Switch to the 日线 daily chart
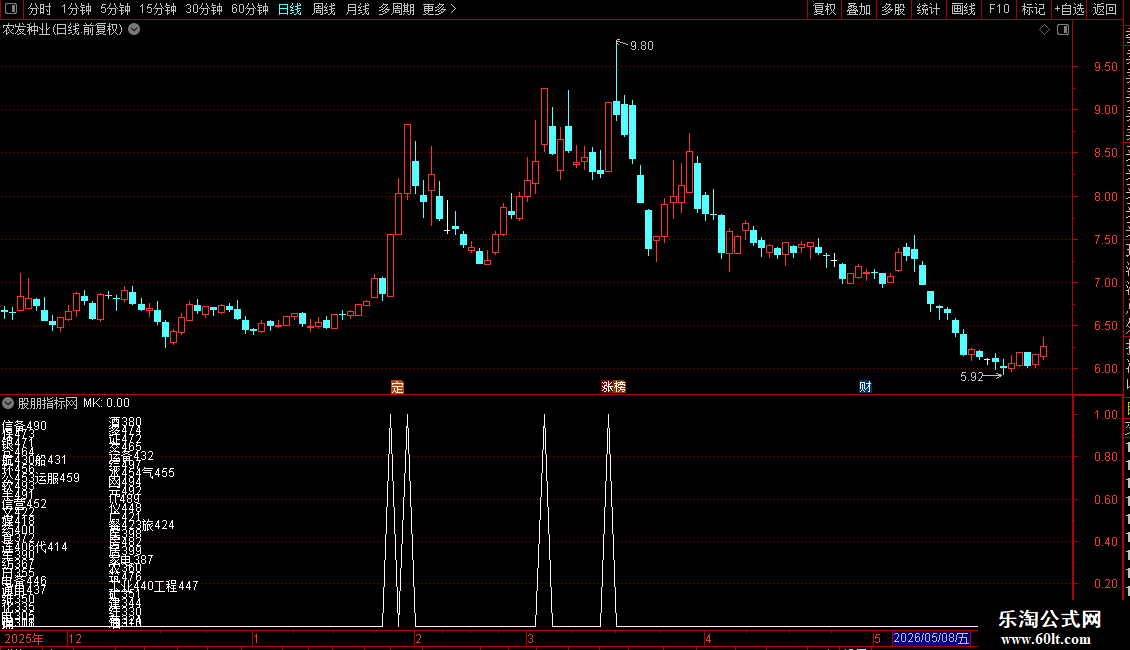This screenshot has width=1130, height=650. click(290, 9)
